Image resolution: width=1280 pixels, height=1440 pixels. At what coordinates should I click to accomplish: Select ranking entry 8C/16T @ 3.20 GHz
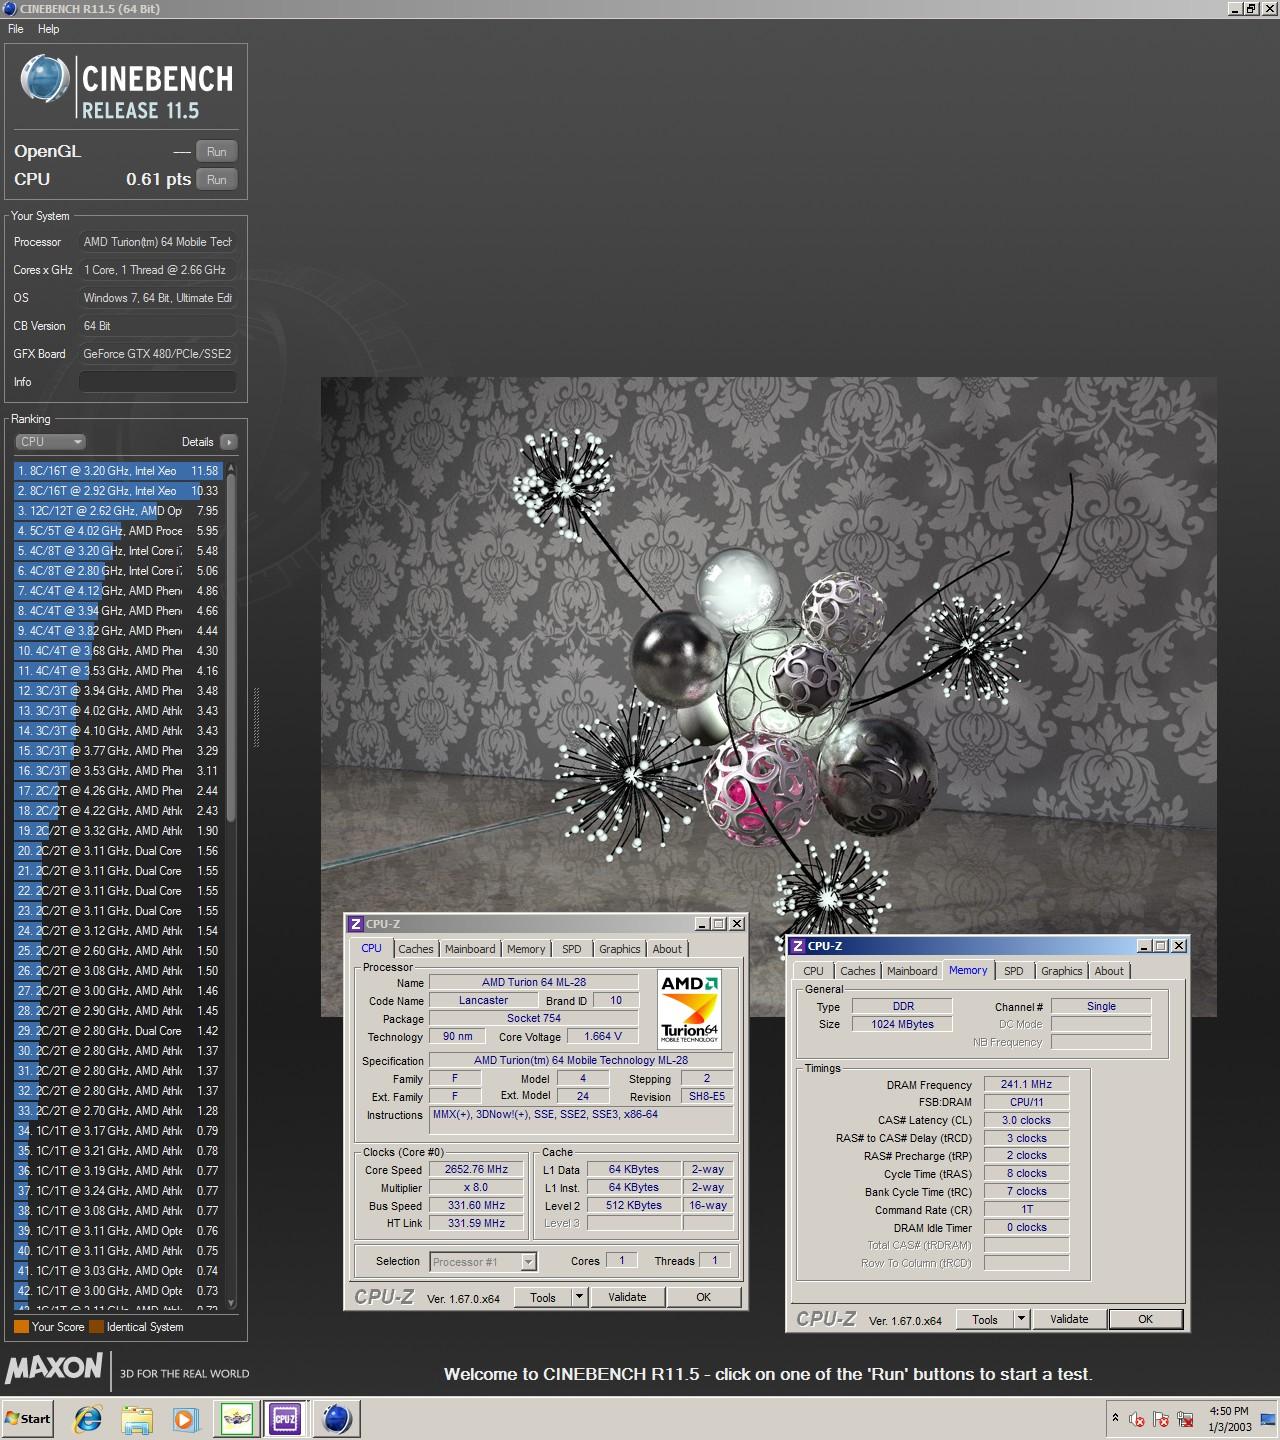(x=118, y=470)
